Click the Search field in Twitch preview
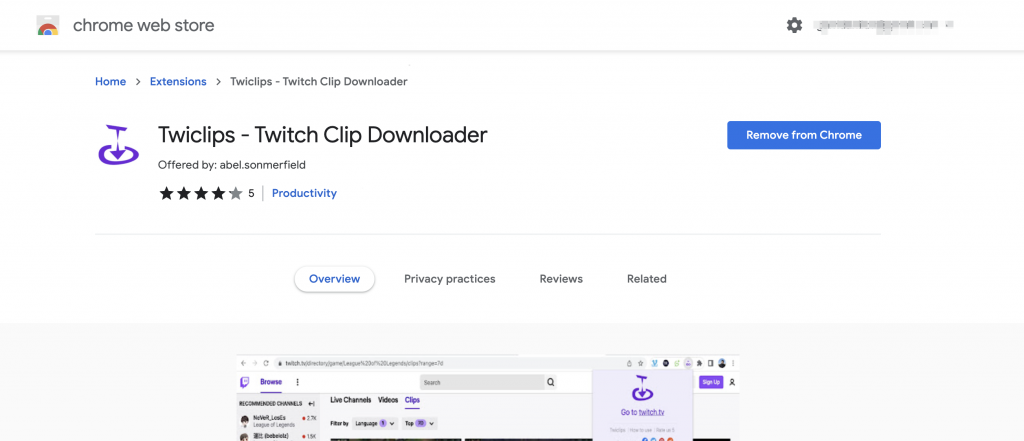This screenshot has height=441, width=1024. [482, 382]
